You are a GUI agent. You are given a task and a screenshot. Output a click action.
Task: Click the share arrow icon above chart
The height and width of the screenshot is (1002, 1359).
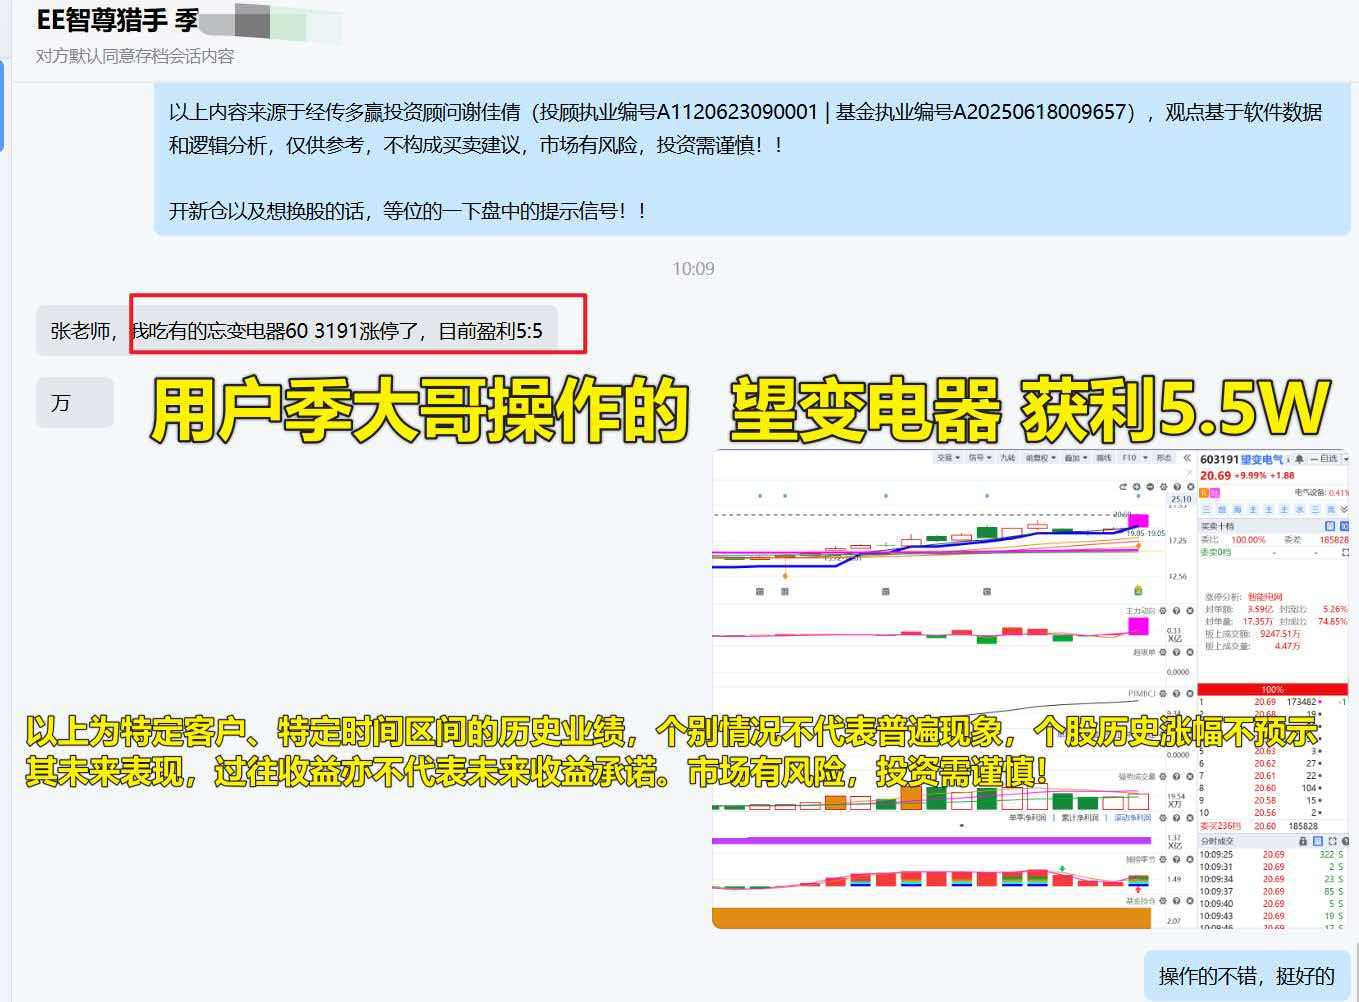pyautogui.click(x=1123, y=487)
